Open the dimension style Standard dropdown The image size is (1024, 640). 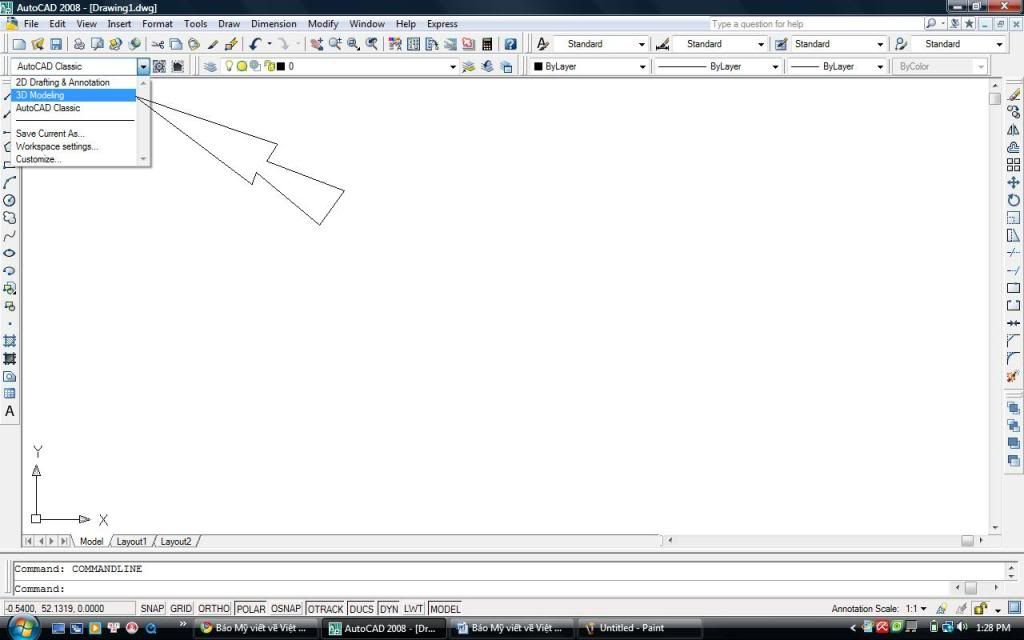point(761,44)
